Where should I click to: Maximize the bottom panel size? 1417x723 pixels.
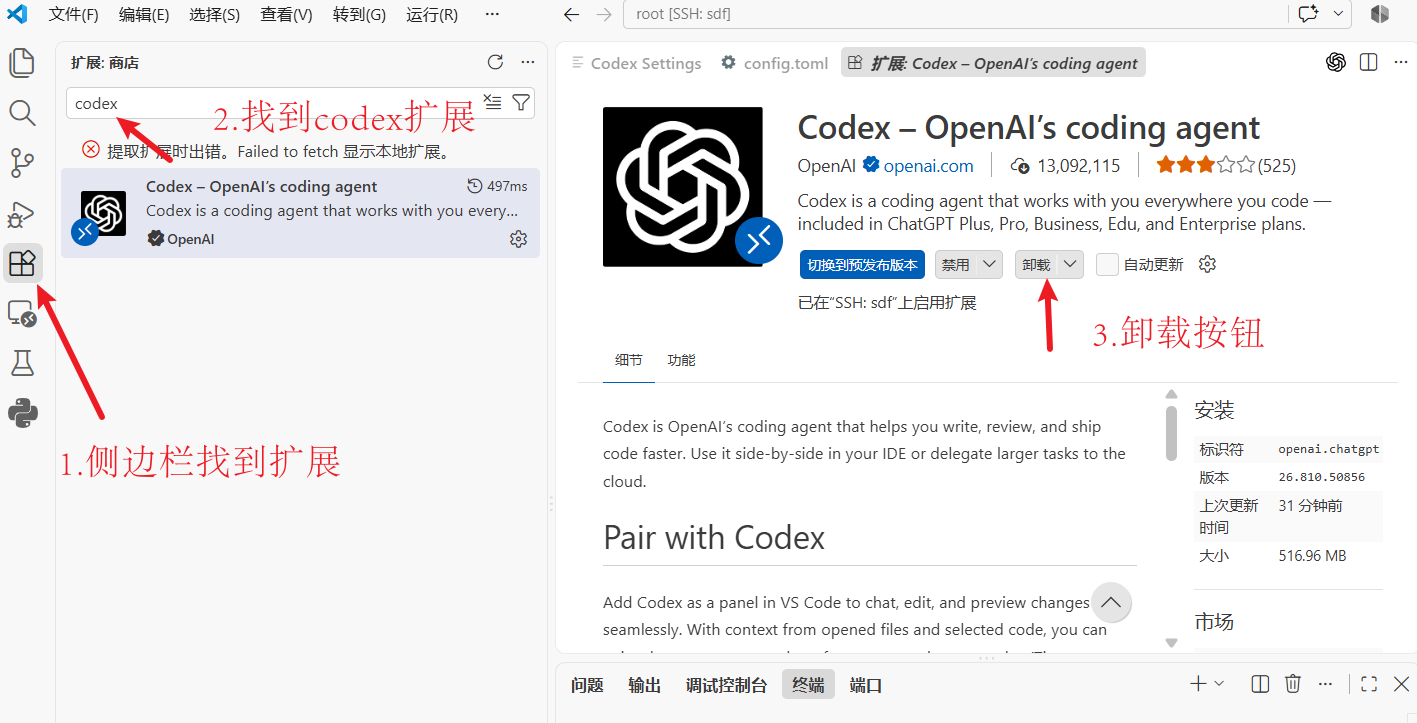pyautogui.click(x=1369, y=684)
